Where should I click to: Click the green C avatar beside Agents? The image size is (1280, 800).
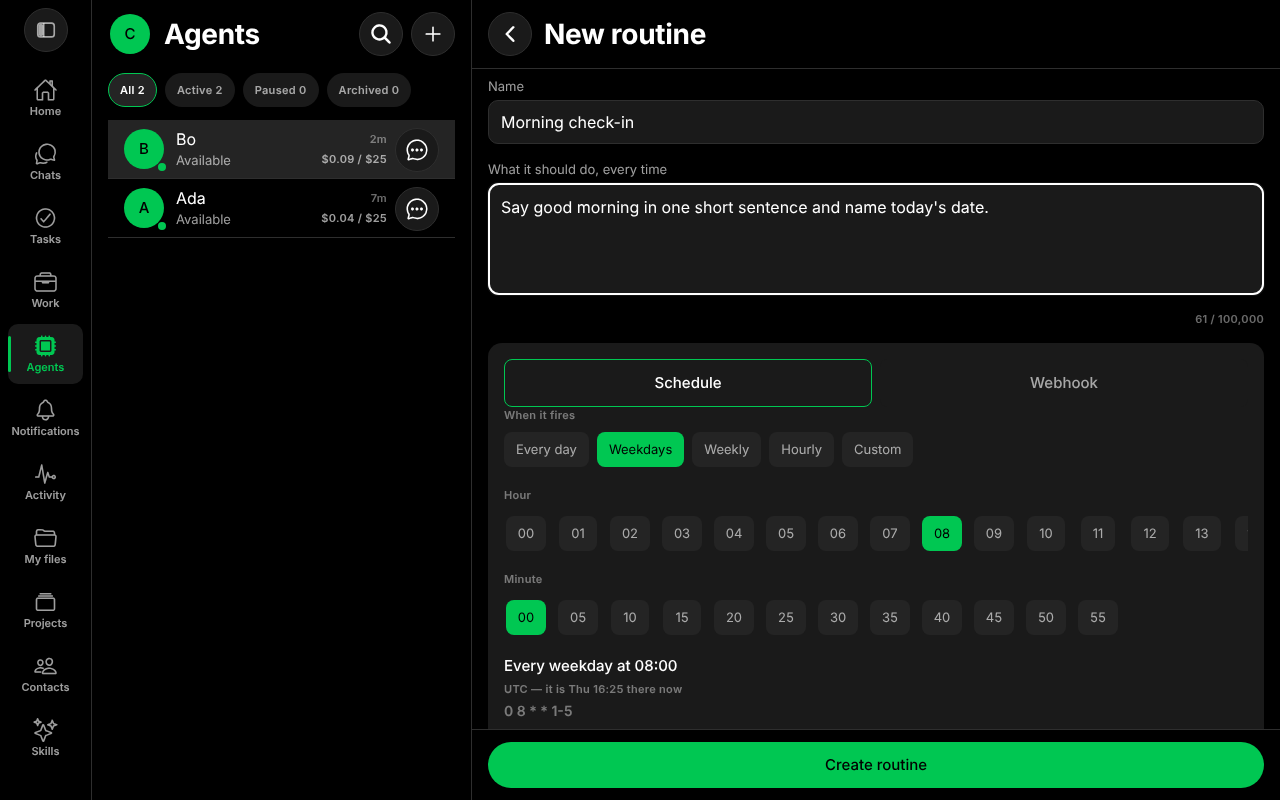point(130,34)
